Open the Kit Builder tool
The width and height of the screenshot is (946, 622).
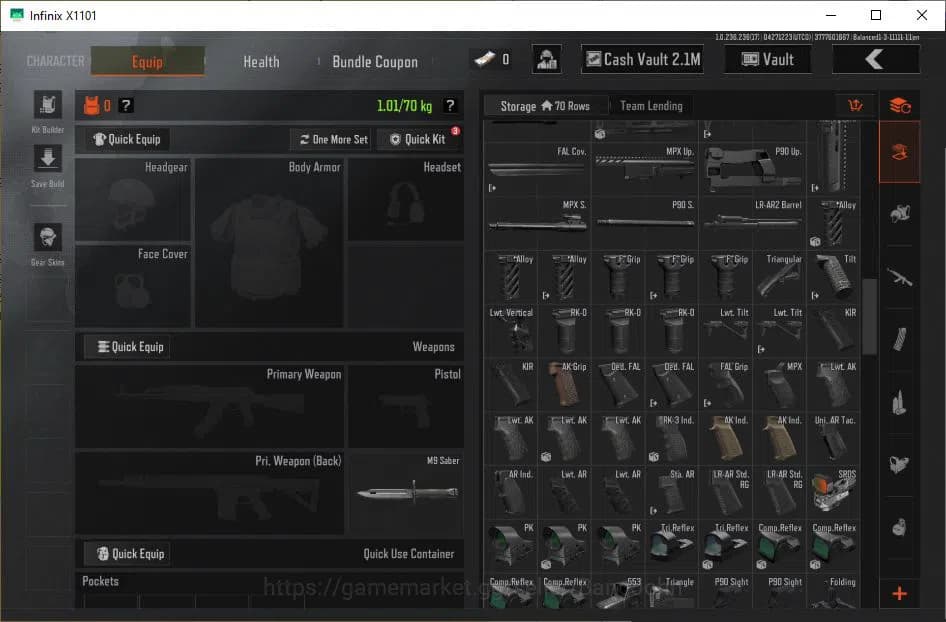[x=47, y=106]
